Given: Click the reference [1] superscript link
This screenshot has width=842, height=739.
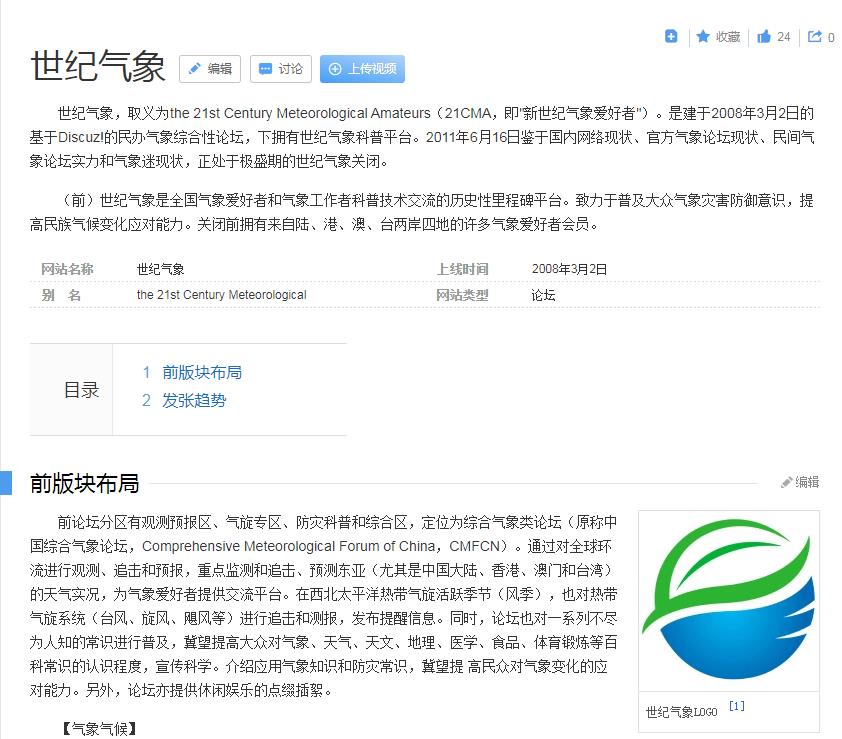Looking at the screenshot, I should (x=737, y=706).
